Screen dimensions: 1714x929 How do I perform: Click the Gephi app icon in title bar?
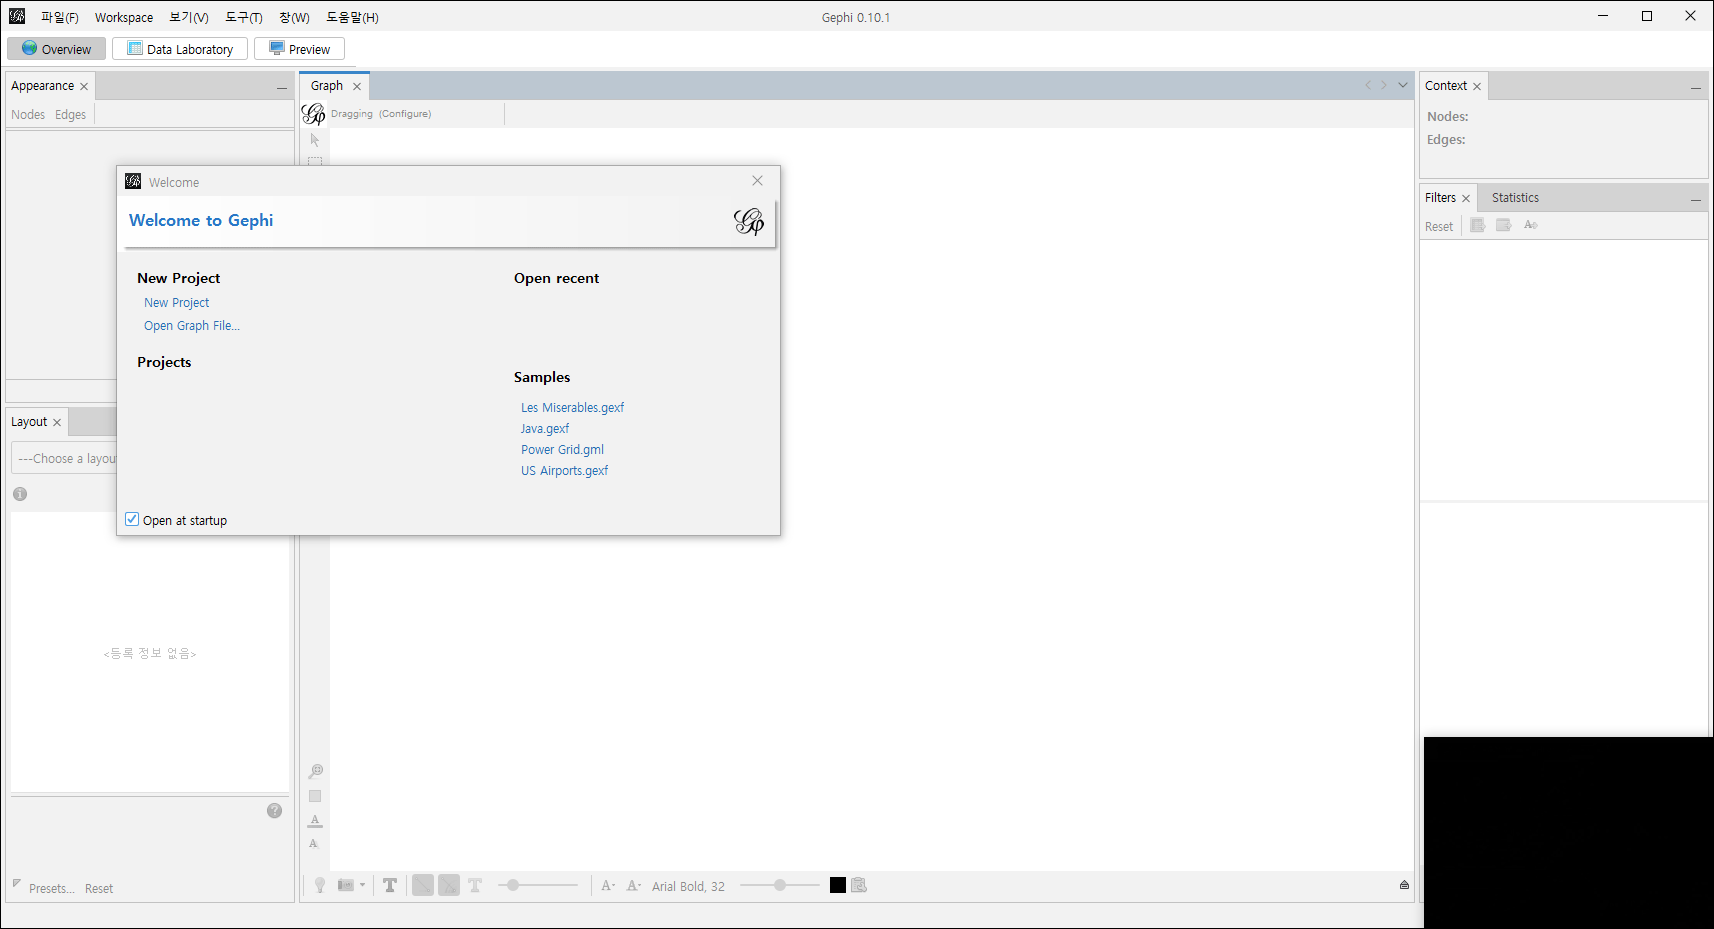pos(17,16)
